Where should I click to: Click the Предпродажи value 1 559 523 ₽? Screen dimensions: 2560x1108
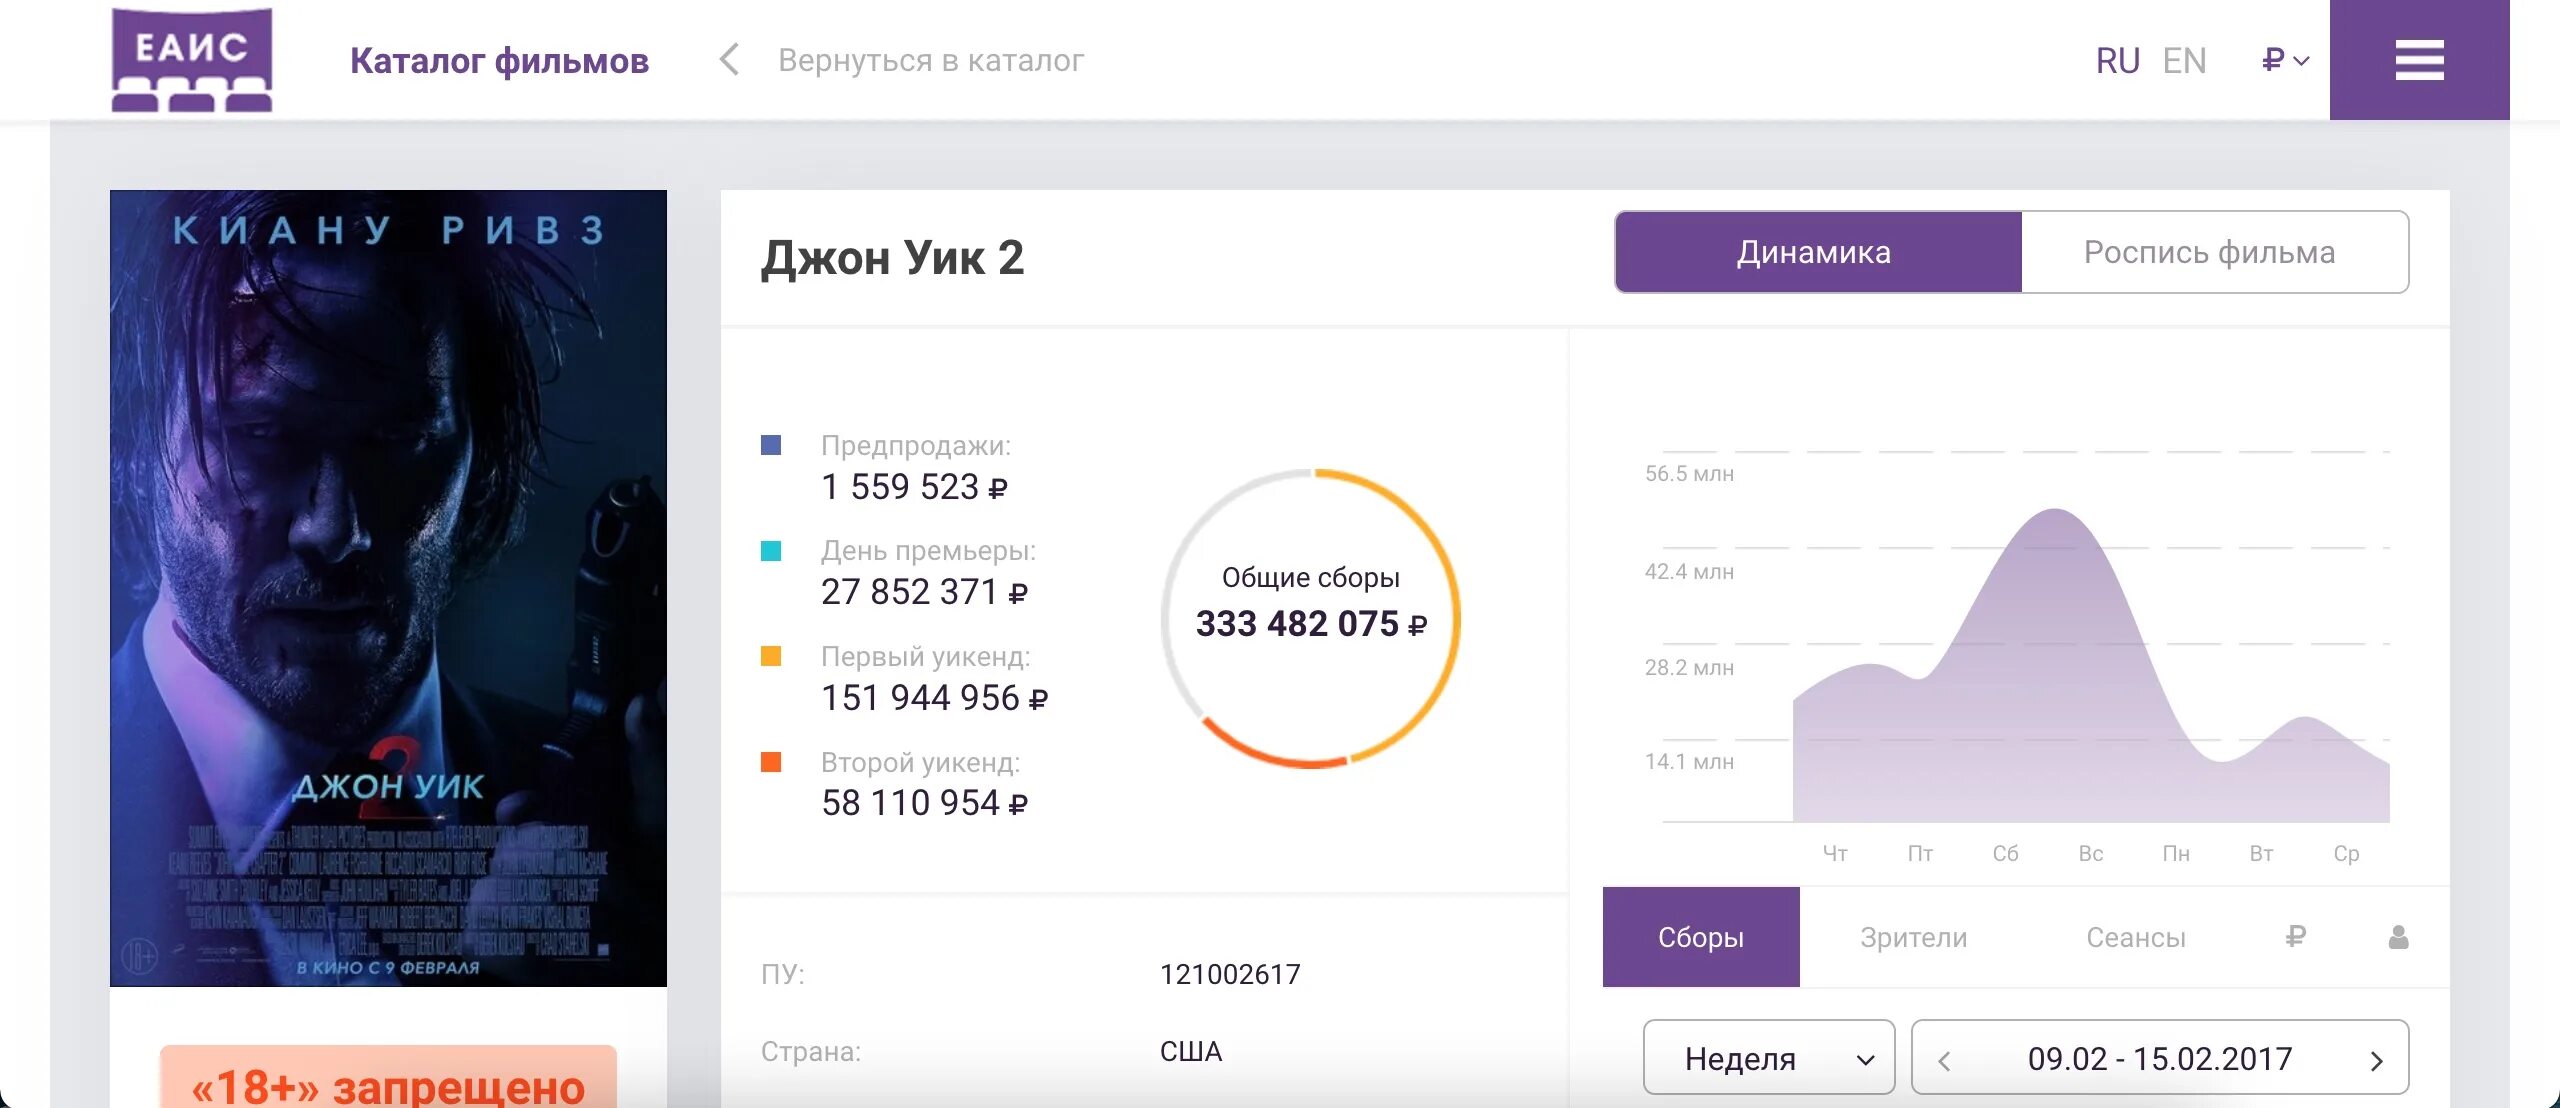point(914,487)
